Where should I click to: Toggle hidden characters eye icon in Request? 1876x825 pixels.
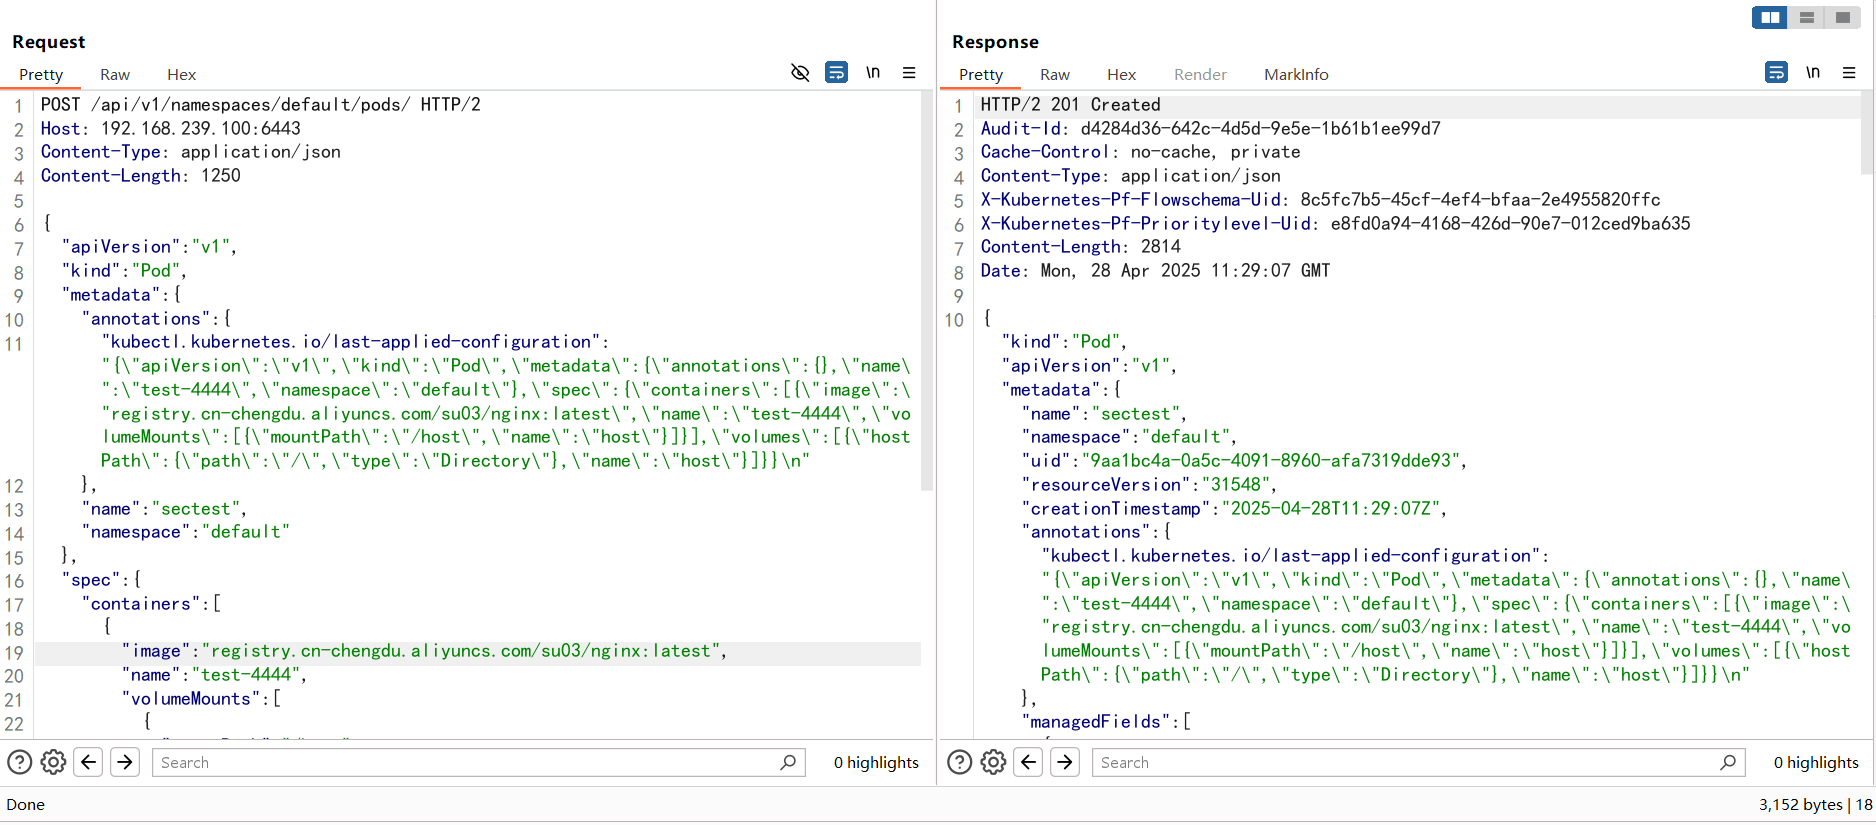click(800, 72)
